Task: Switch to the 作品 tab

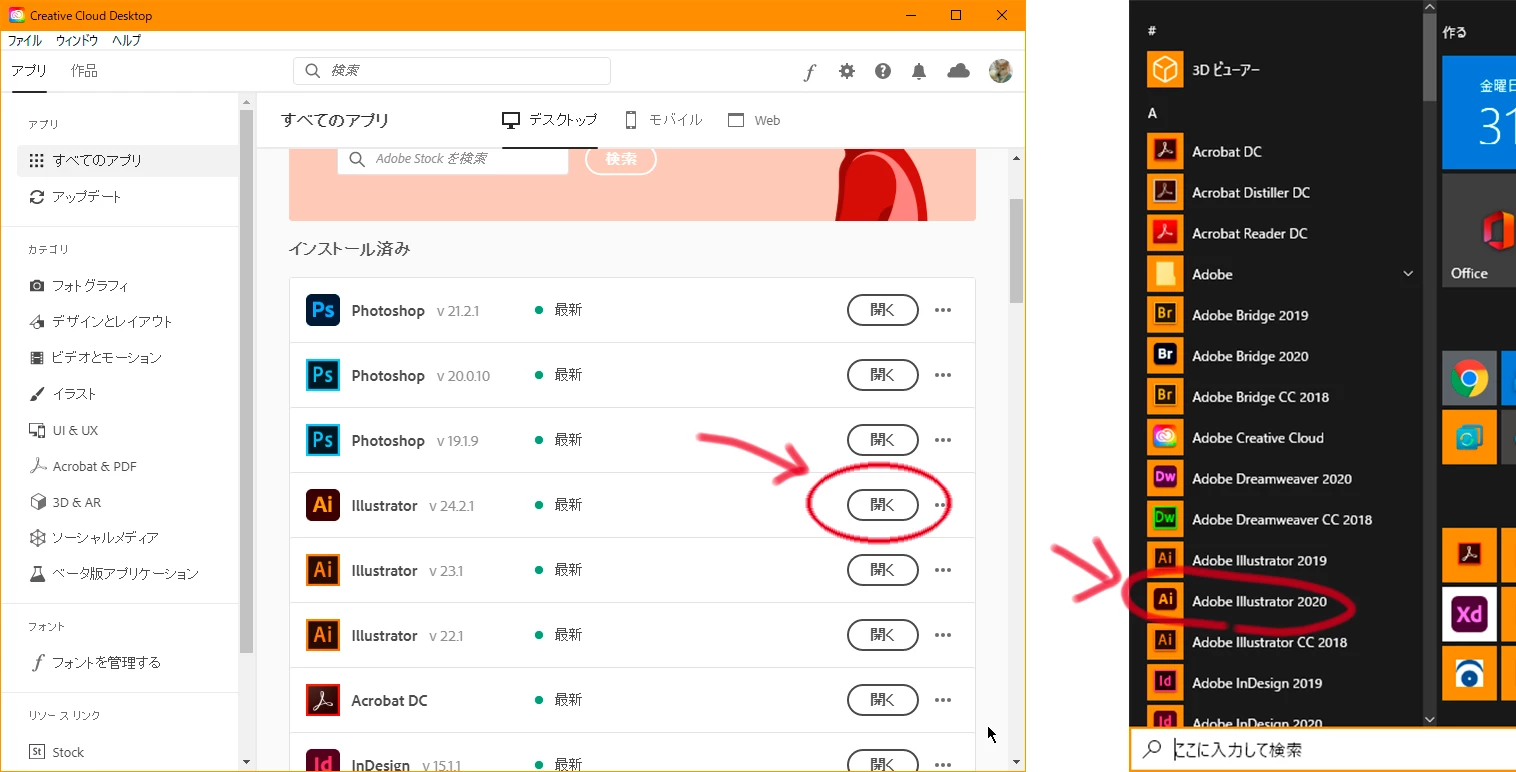Action: tap(84, 71)
